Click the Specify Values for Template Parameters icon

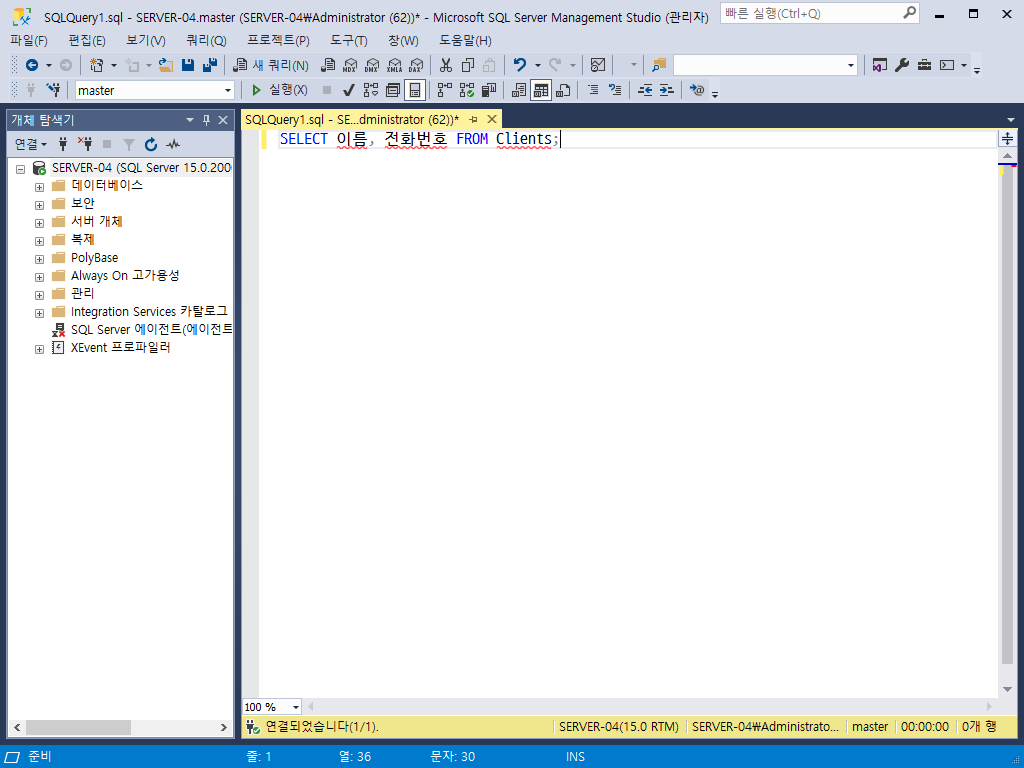click(697, 90)
